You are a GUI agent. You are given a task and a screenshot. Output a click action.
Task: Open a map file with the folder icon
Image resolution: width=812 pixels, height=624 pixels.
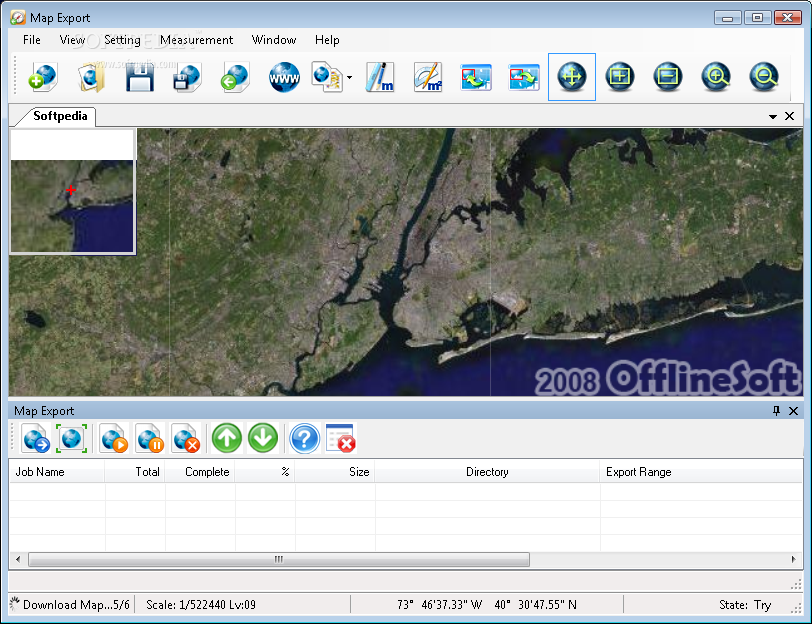pyautogui.click(x=91, y=77)
